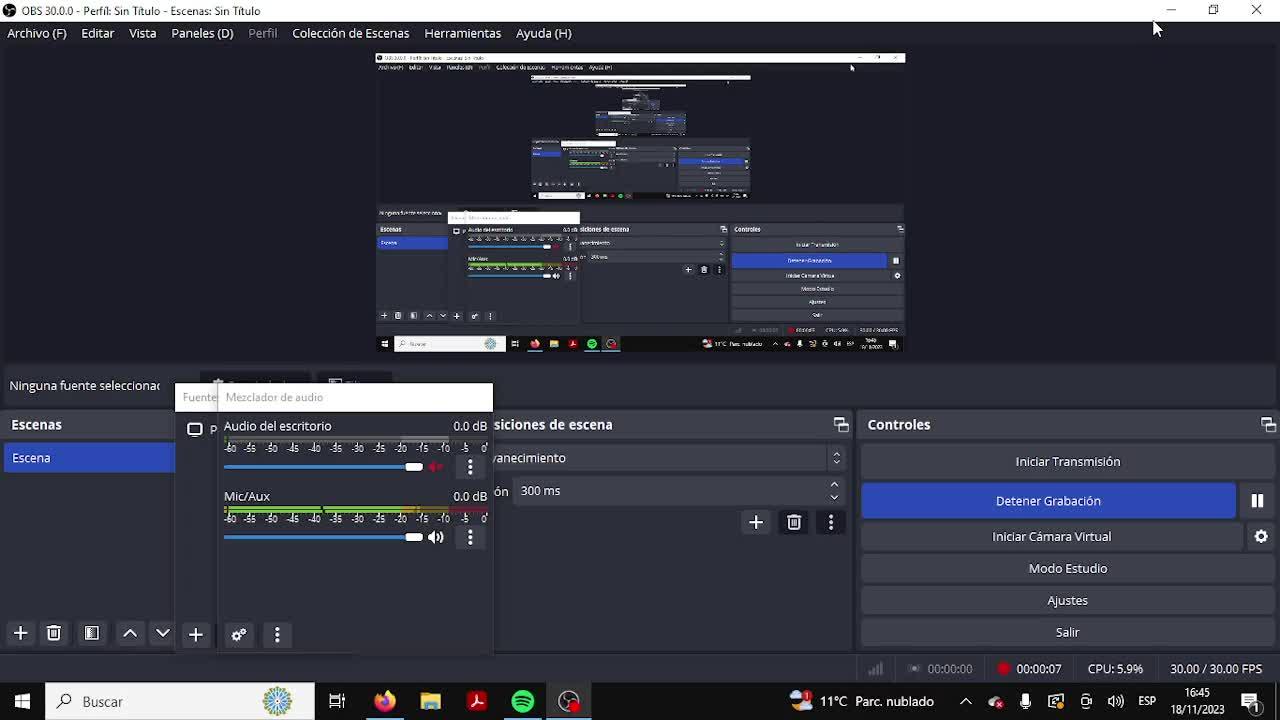Open Adobe Acrobat from the taskbar

[x=477, y=701]
